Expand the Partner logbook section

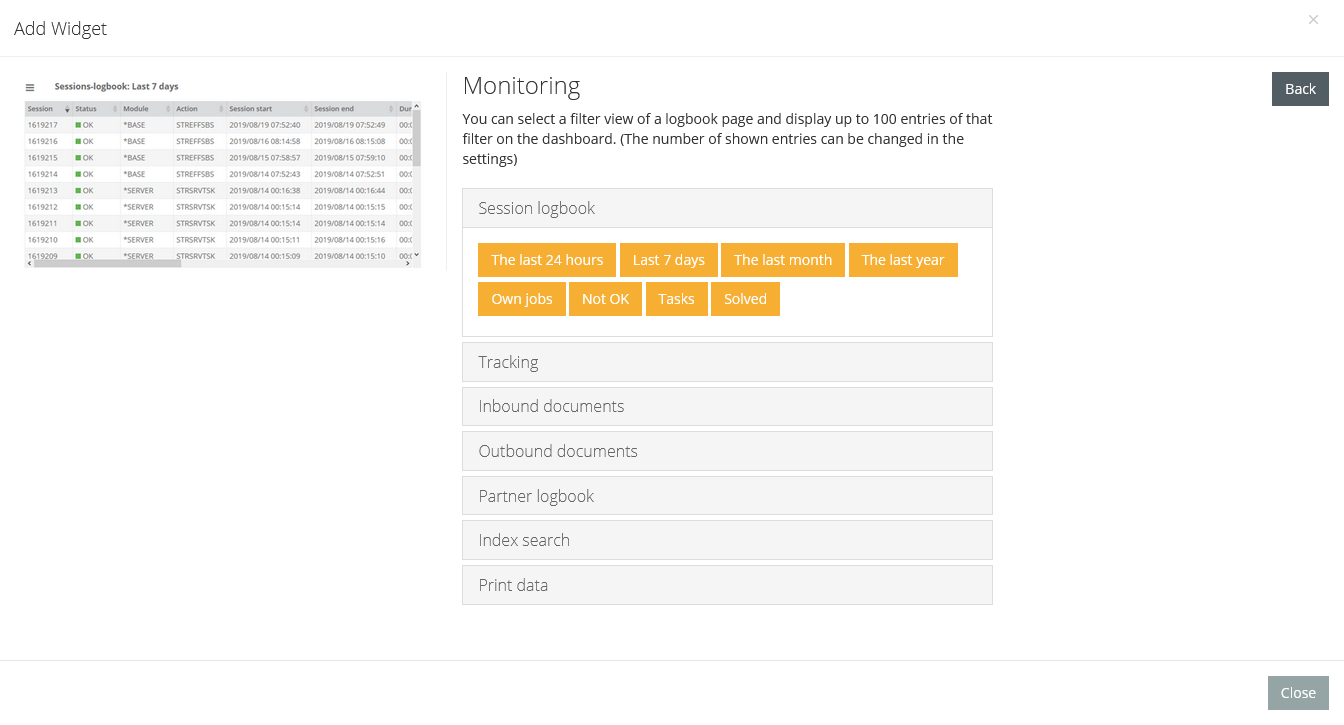click(727, 496)
